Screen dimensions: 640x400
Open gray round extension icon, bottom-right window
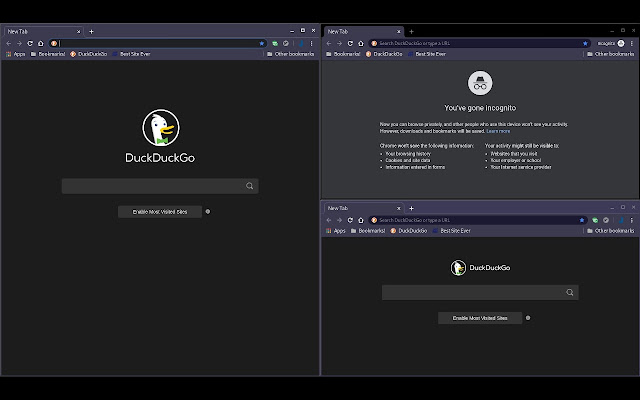(x=606, y=220)
